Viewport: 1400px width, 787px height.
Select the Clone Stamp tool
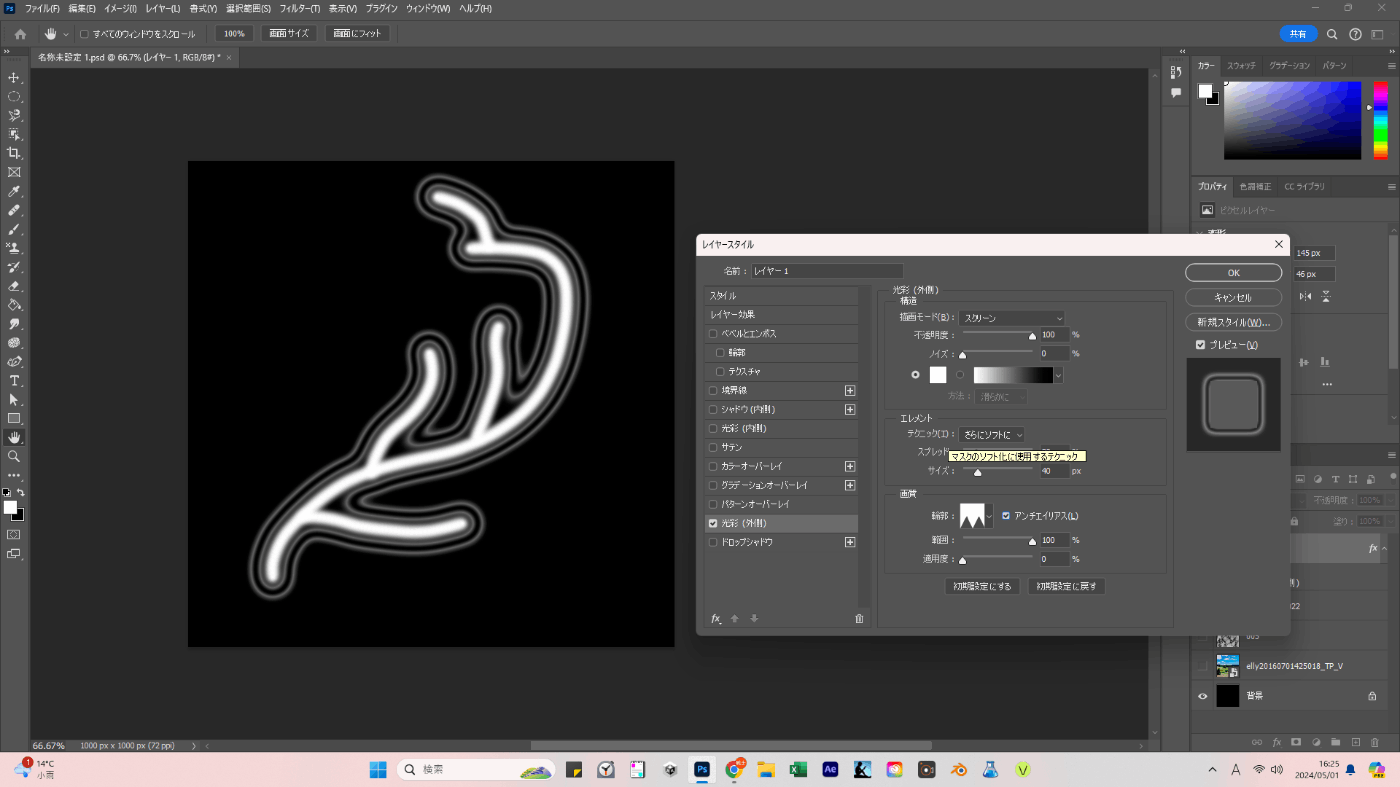click(x=14, y=248)
